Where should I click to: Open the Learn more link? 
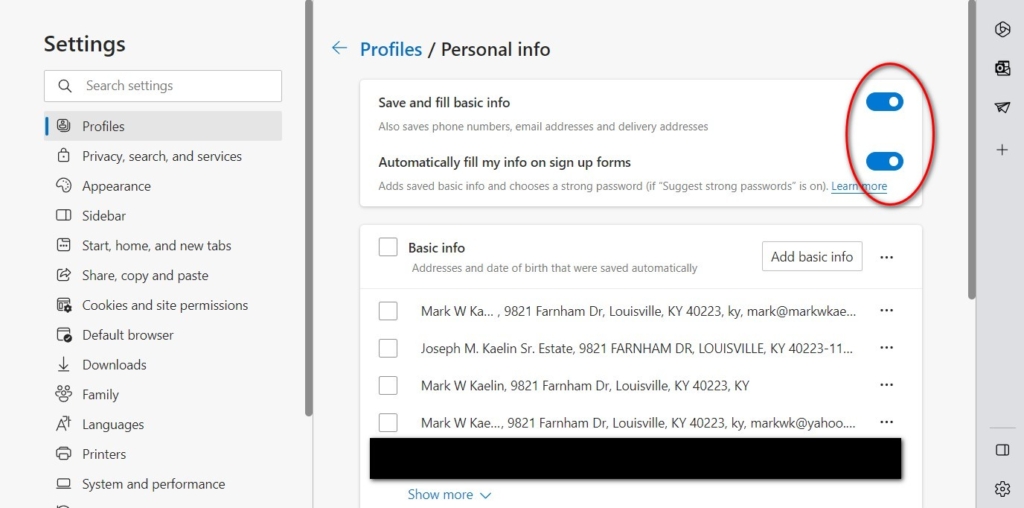coord(859,187)
